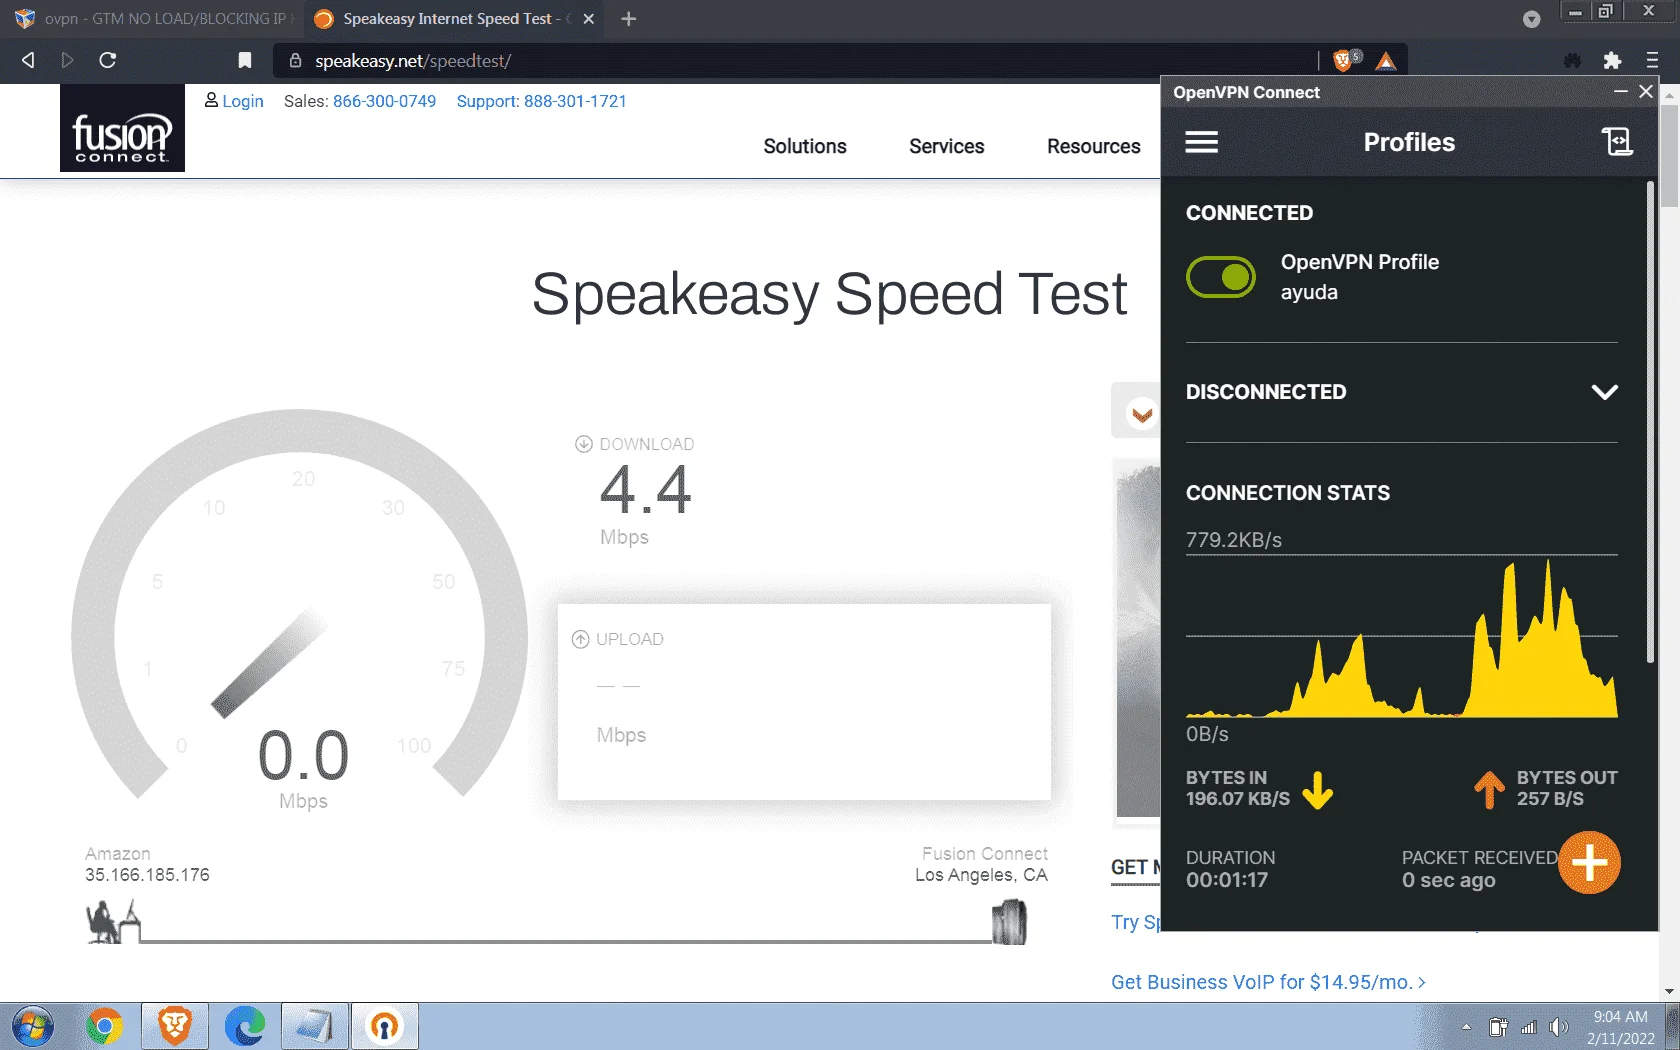Click the browser back button

coord(28,60)
